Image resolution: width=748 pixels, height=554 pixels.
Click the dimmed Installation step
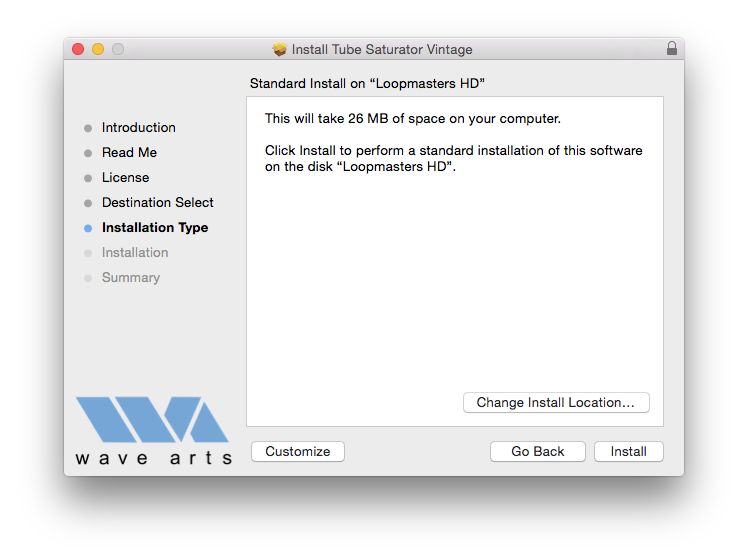tap(135, 252)
